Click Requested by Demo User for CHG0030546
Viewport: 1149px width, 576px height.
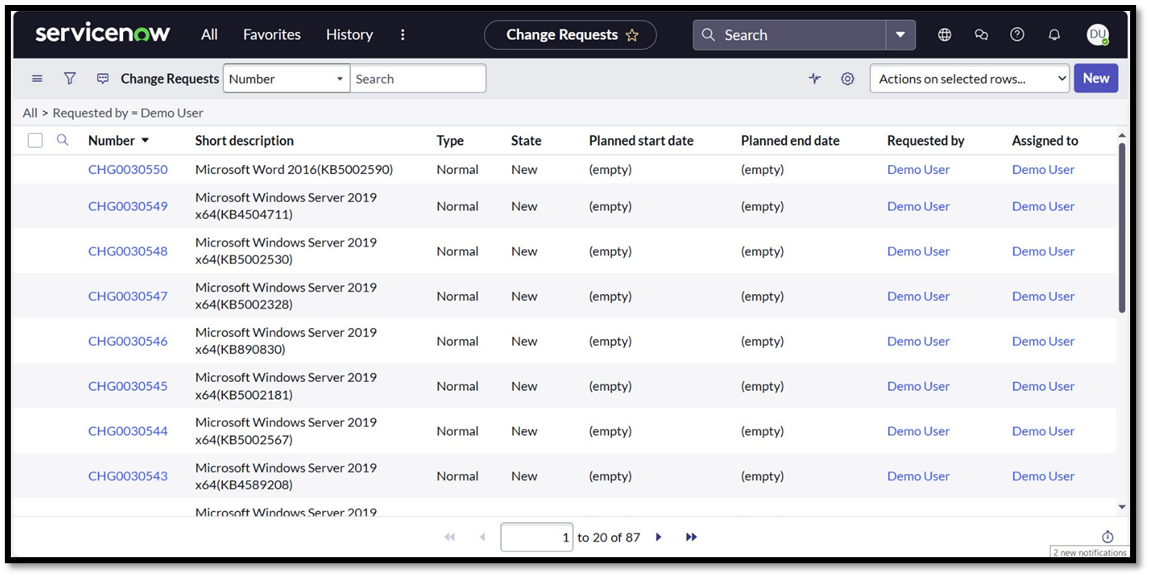tap(918, 341)
